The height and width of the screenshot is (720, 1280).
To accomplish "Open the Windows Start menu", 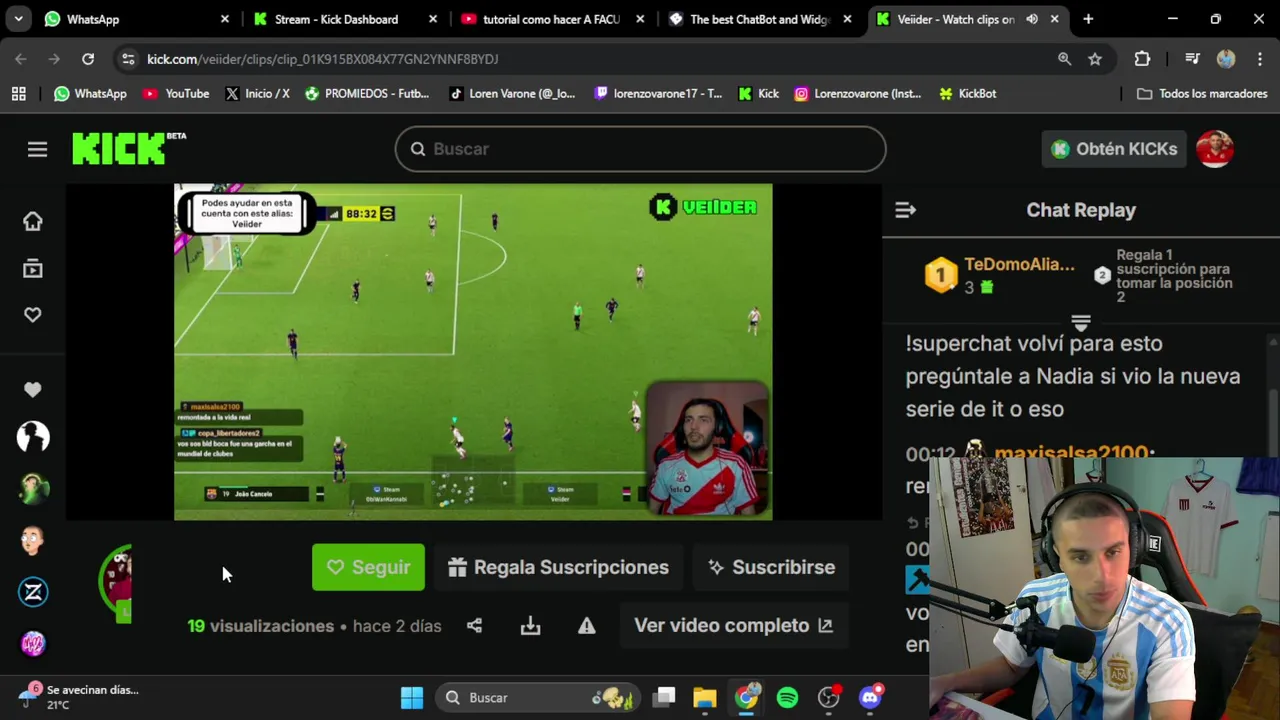I will click(x=412, y=698).
